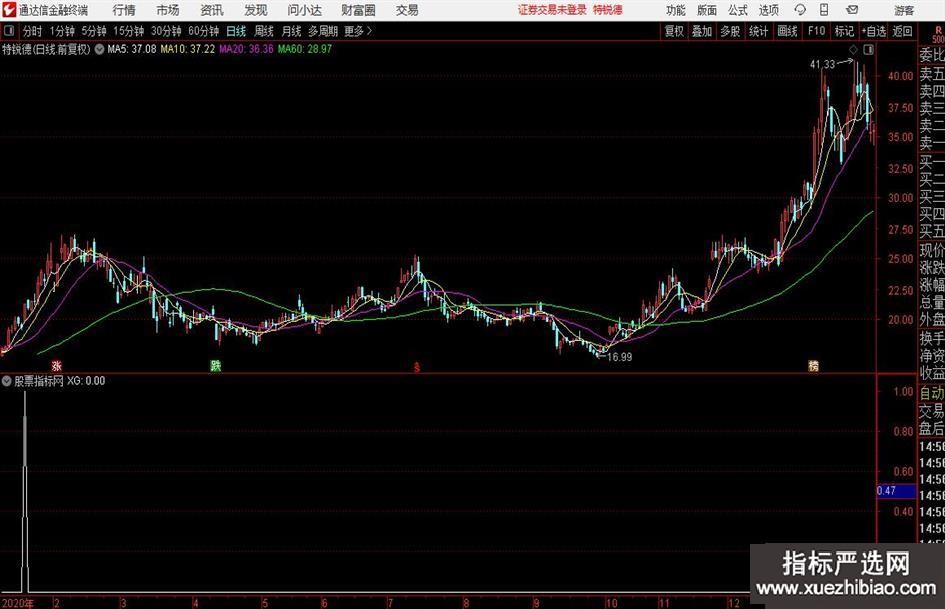Open the mobile phone icon in title bar

(x=824, y=10)
